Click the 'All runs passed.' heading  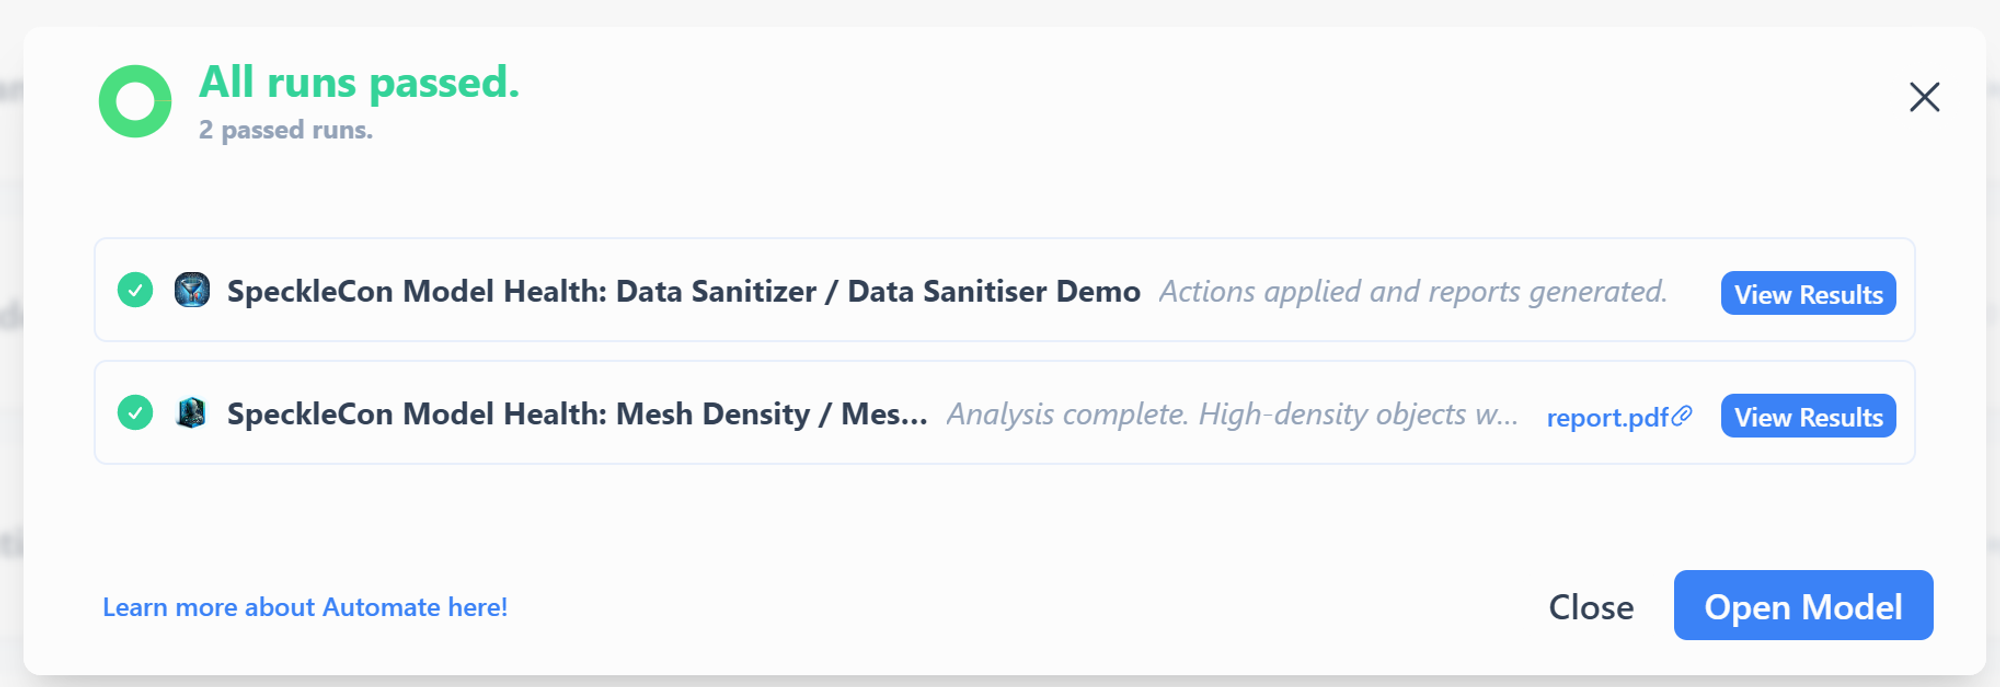359,82
